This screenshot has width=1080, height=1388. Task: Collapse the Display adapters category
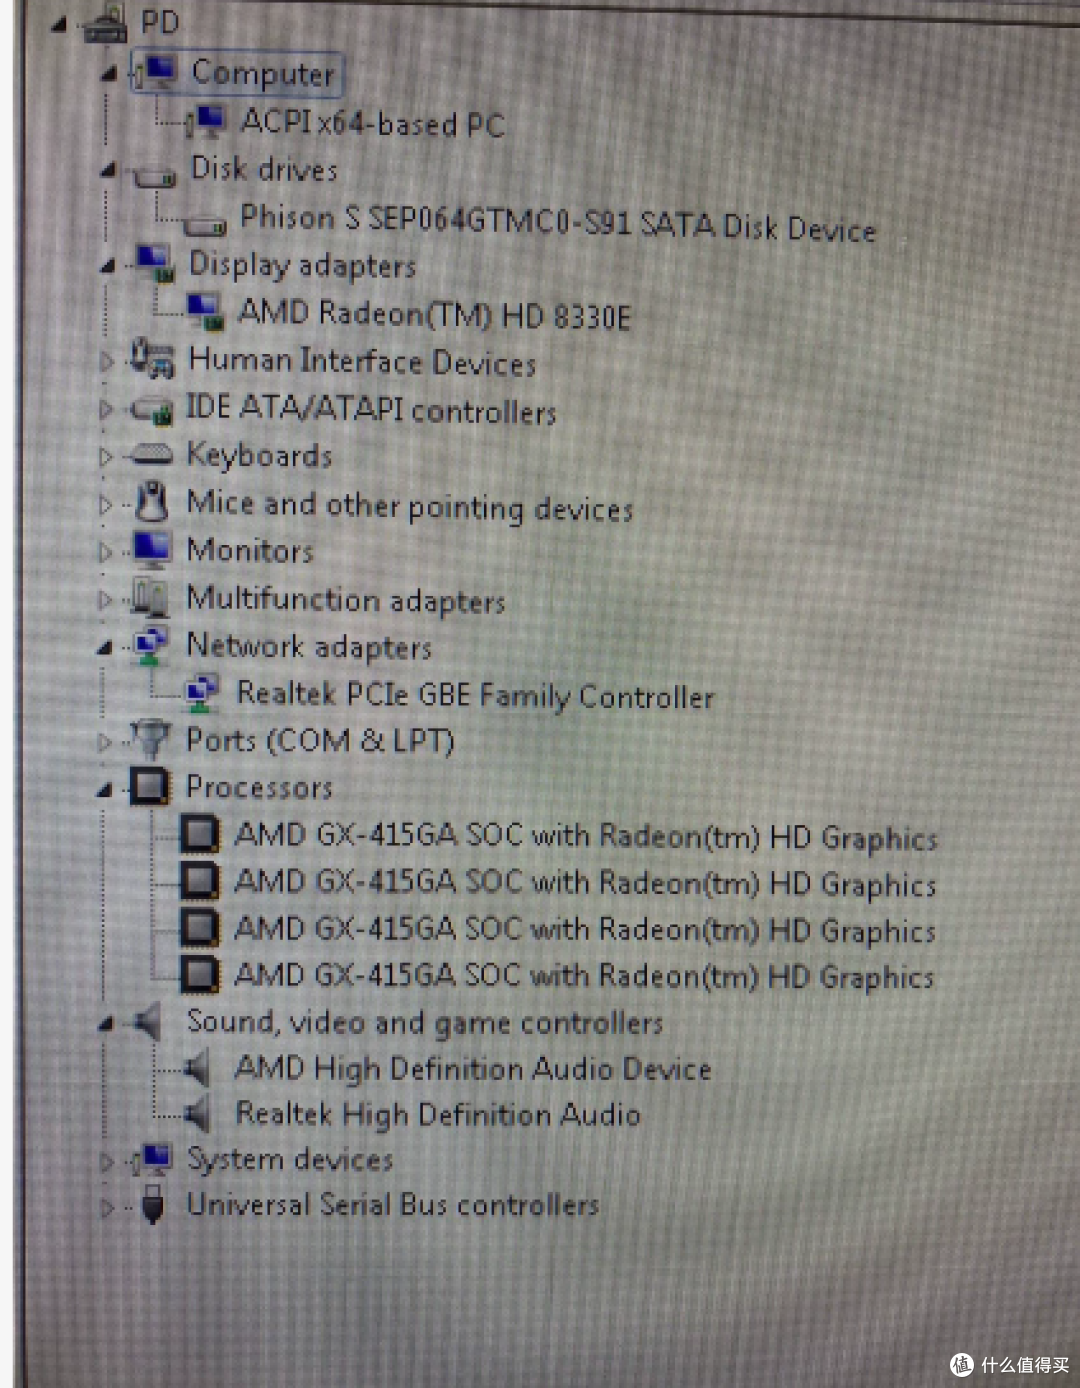[x=108, y=267]
